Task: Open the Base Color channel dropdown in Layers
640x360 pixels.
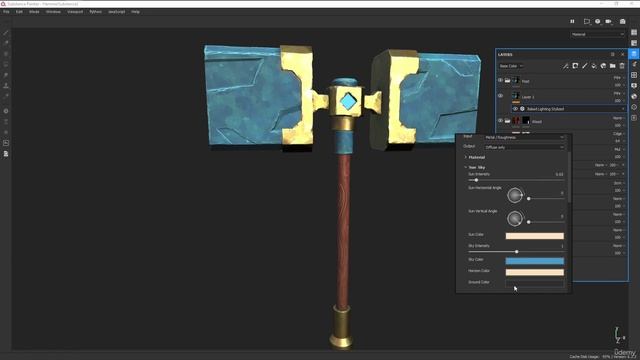Action: 511,66
